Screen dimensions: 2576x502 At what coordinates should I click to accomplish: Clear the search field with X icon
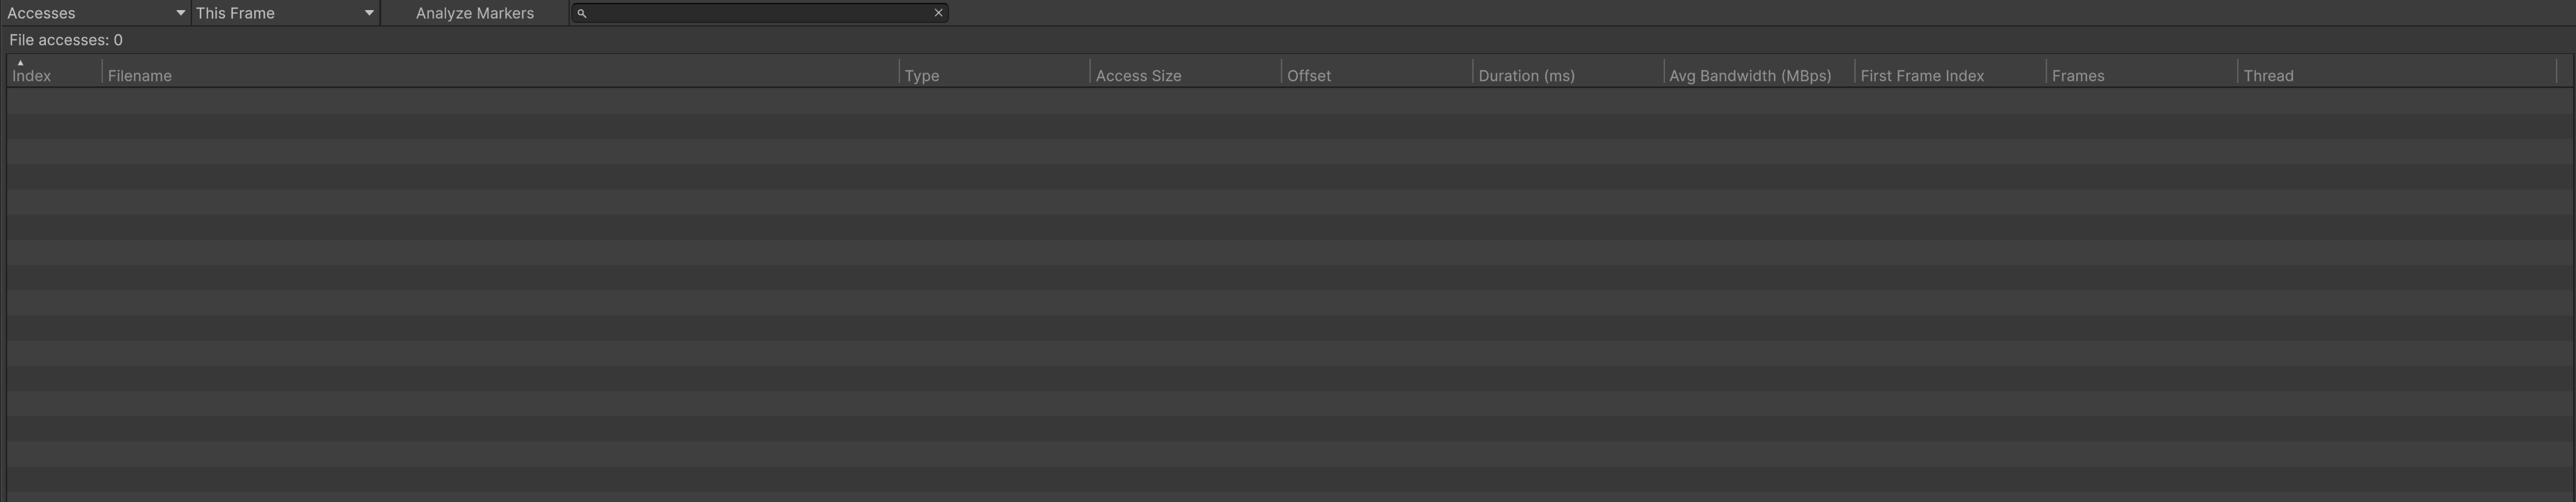coord(938,13)
